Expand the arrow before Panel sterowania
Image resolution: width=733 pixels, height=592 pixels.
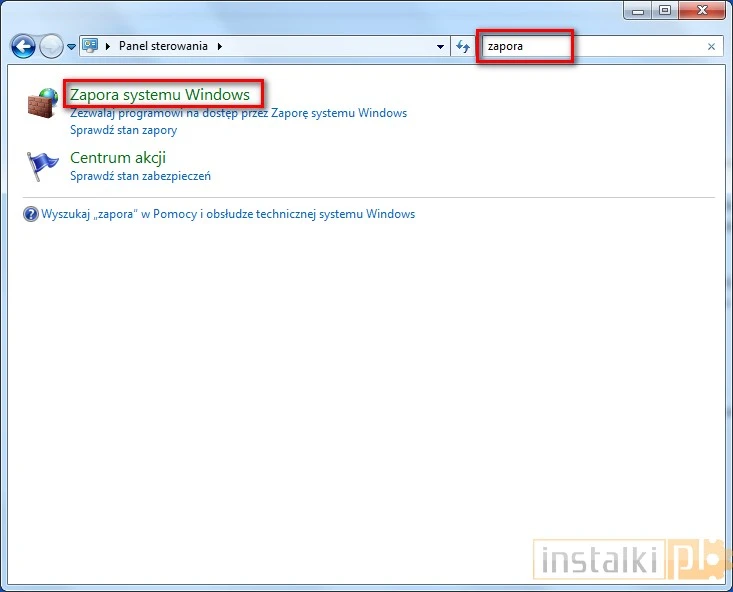pyautogui.click(x=108, y=46)
